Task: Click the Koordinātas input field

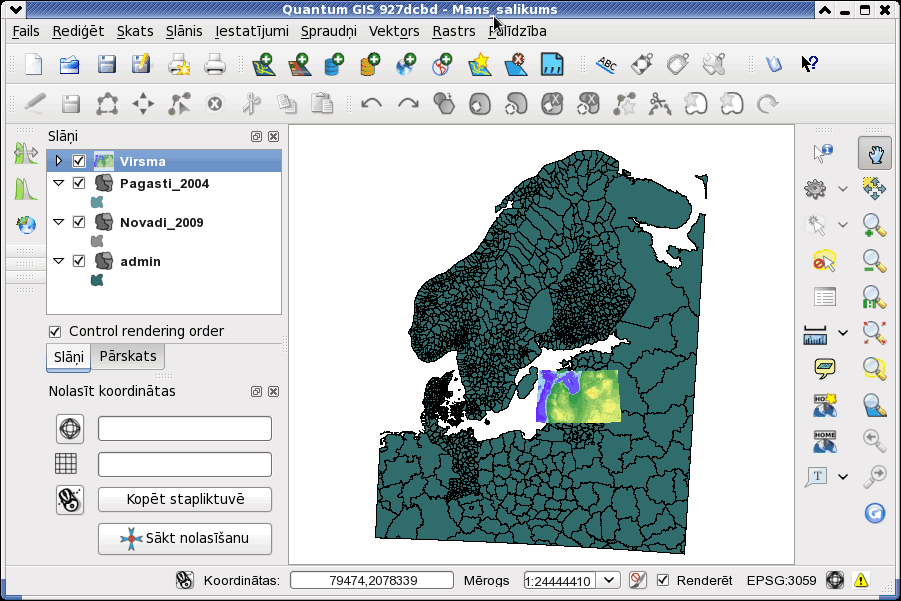Action: pos(372,580)
